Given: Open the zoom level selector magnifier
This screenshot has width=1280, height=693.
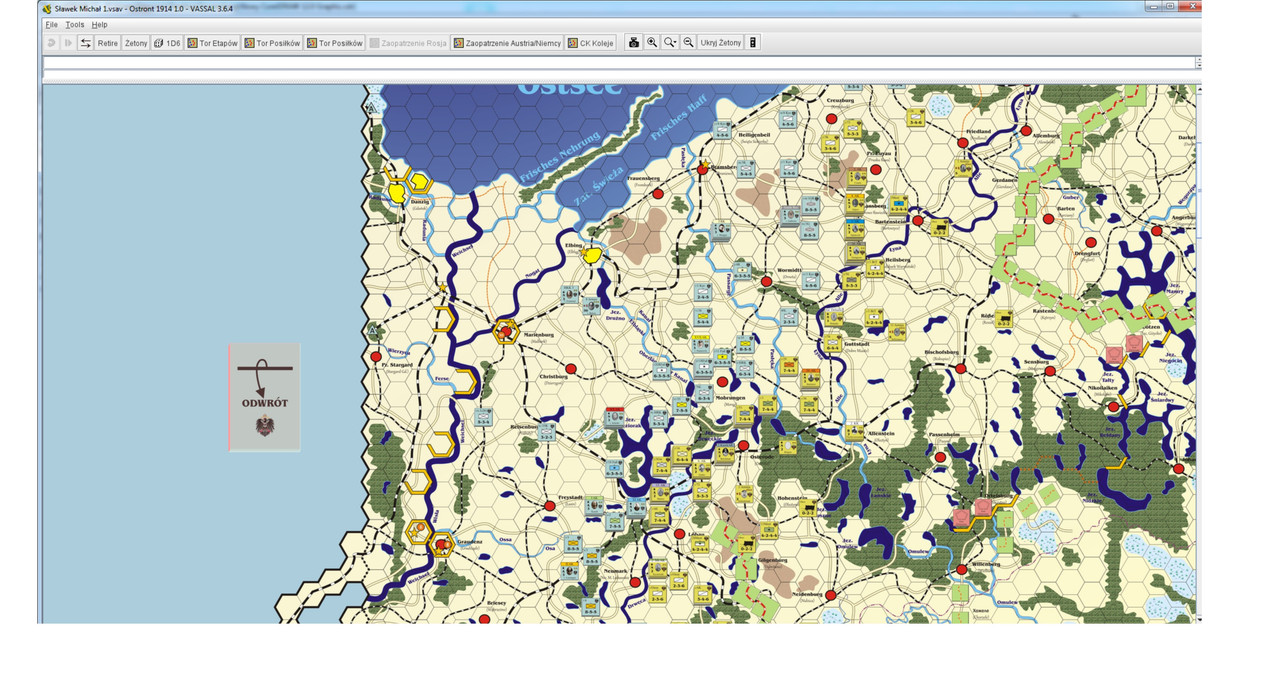Looking at the screenshot, I should (670, 43).
